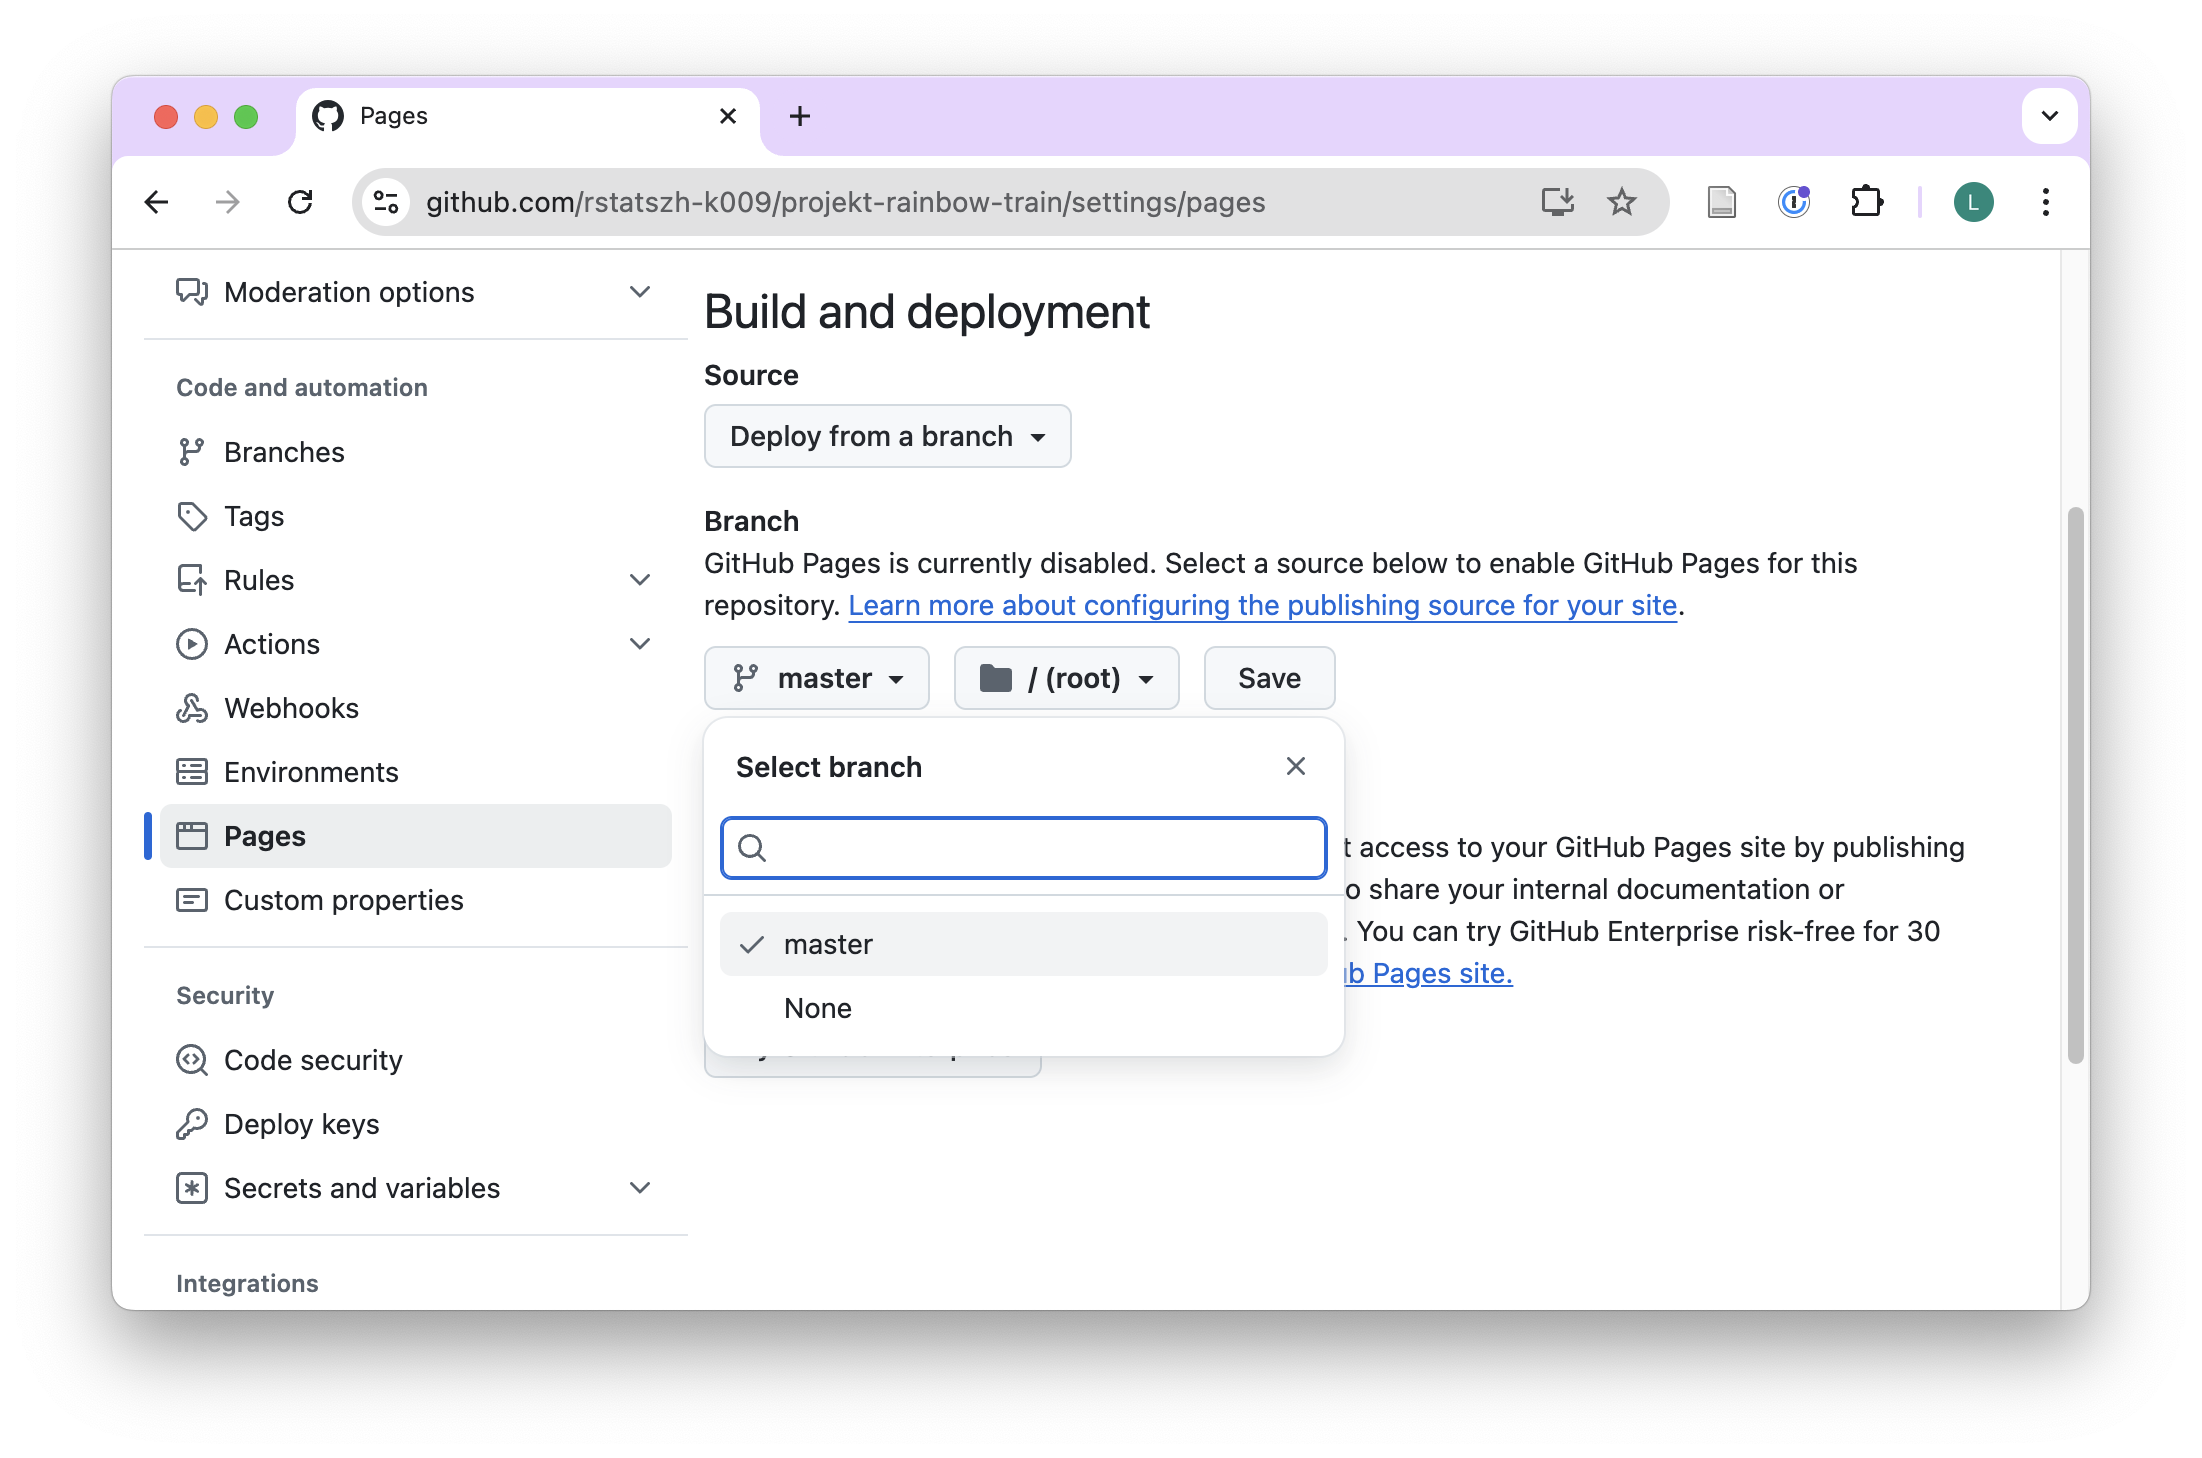Switch to the Pages browser tab
This screenshot has width=2202, height=1458.
(x=527, y=116)
